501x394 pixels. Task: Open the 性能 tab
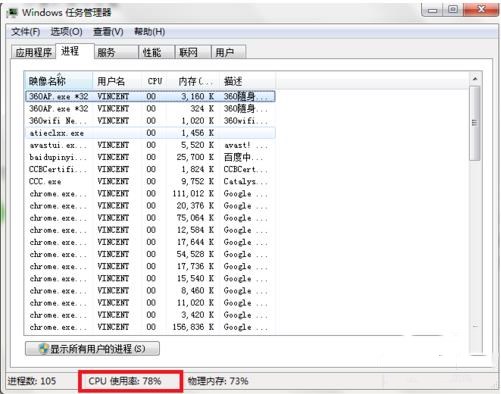coord(157,52)
